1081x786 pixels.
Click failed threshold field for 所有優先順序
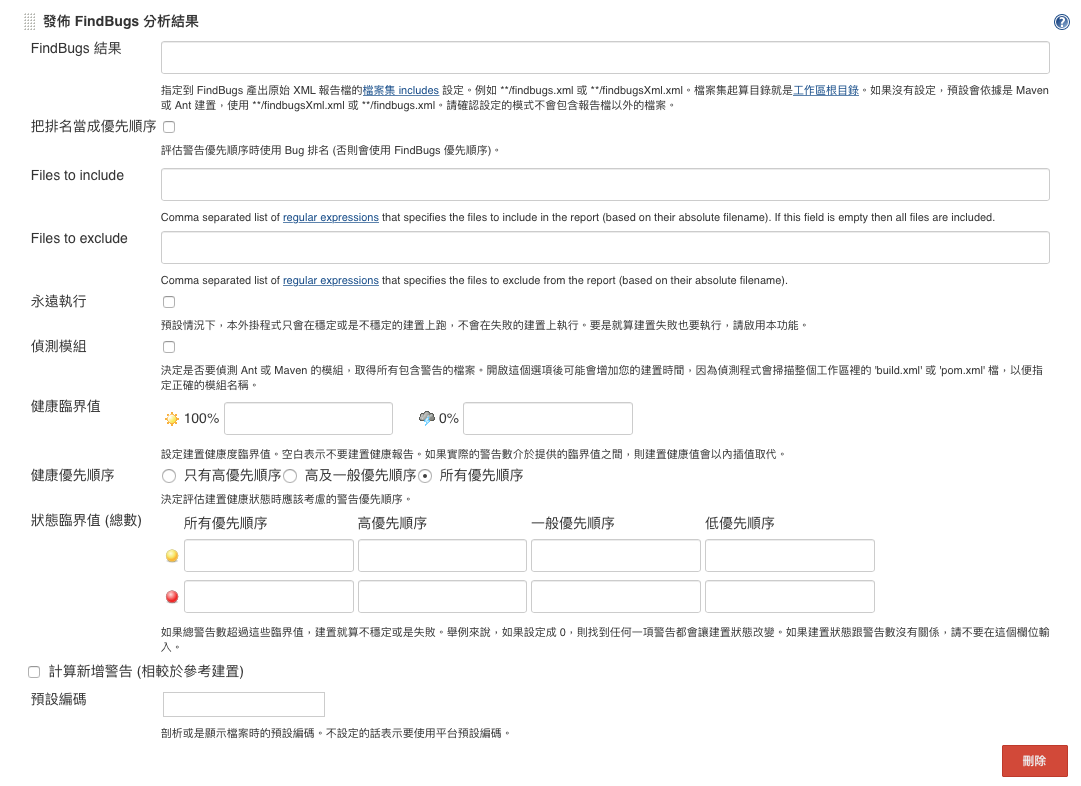point(269,596)
